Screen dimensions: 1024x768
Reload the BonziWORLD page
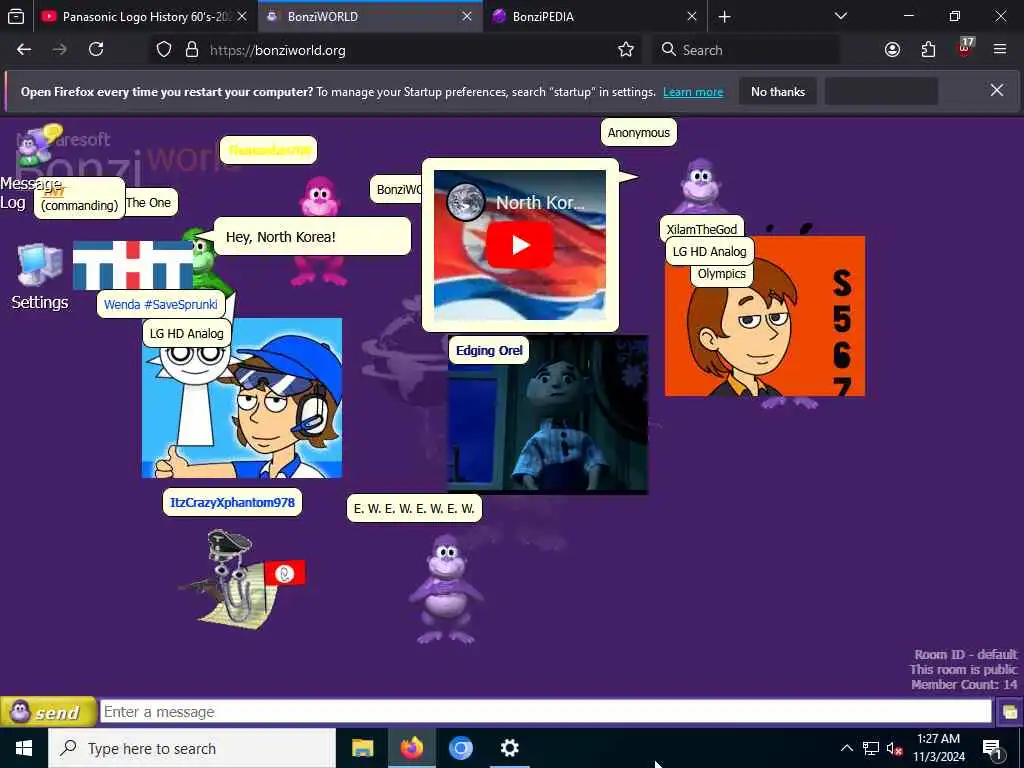coord(96,50)
